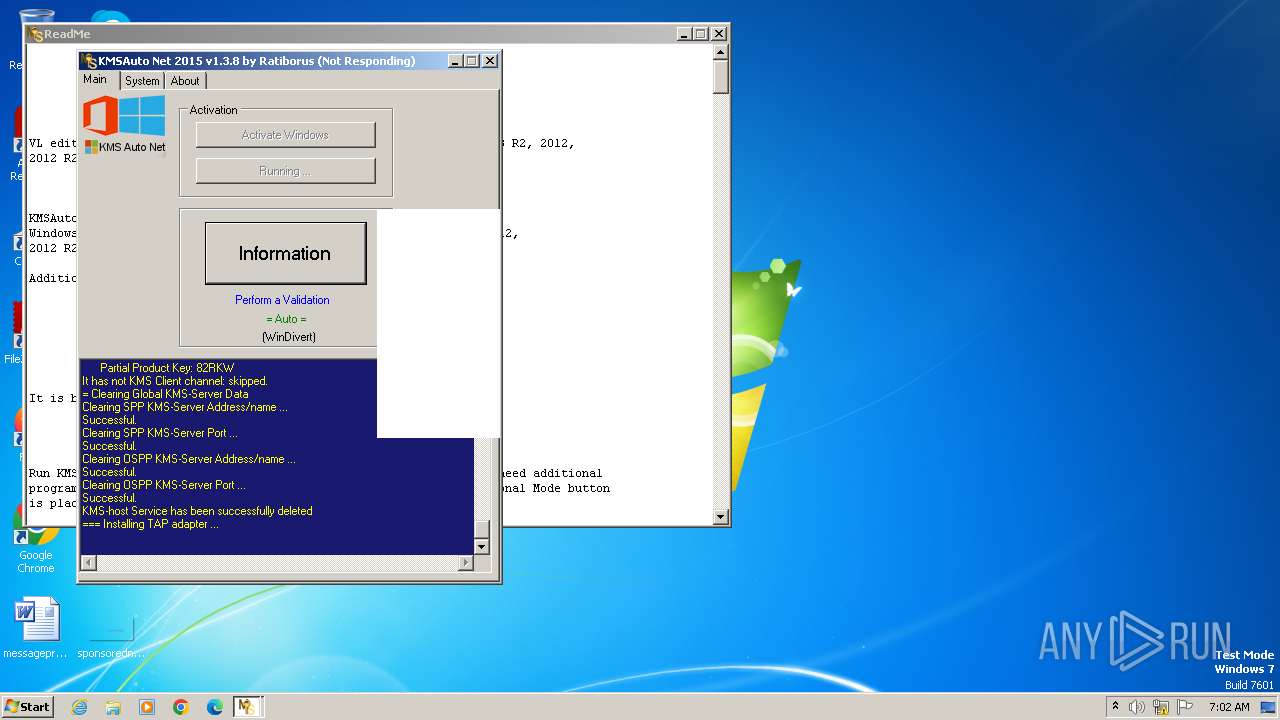Click log line 'Clearing SPP KMS-Server Address/name'

click(185, 407)
